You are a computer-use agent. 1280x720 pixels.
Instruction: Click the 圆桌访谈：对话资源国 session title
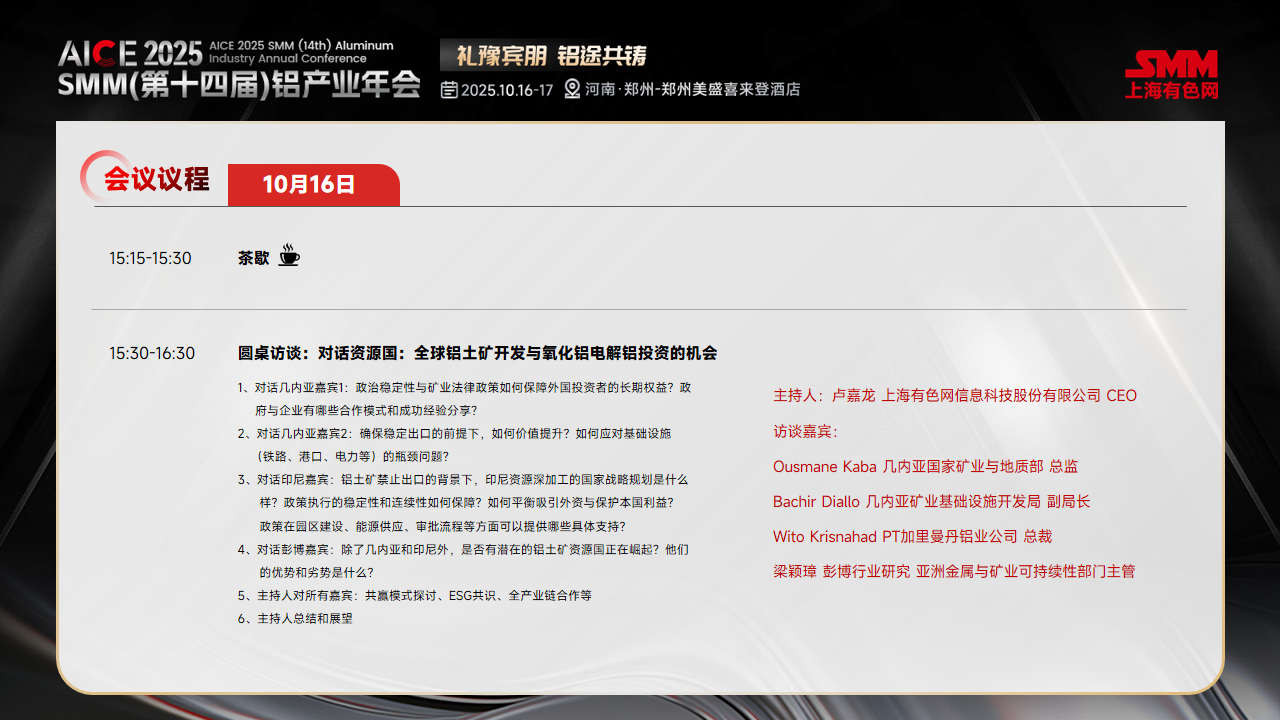pos(477,353)
